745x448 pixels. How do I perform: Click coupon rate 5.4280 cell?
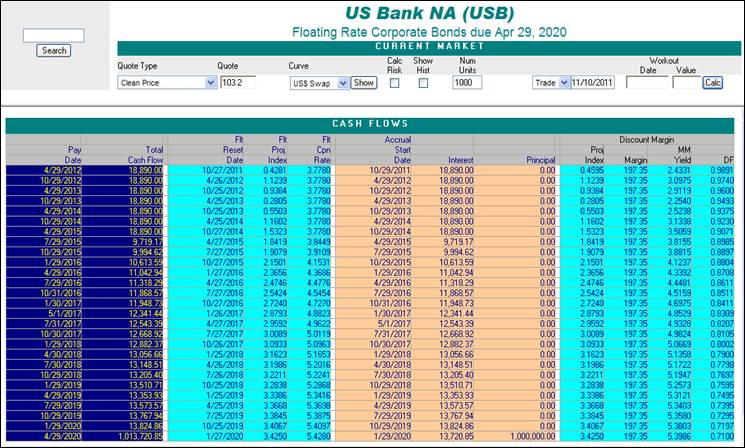[x=310, y=436]
